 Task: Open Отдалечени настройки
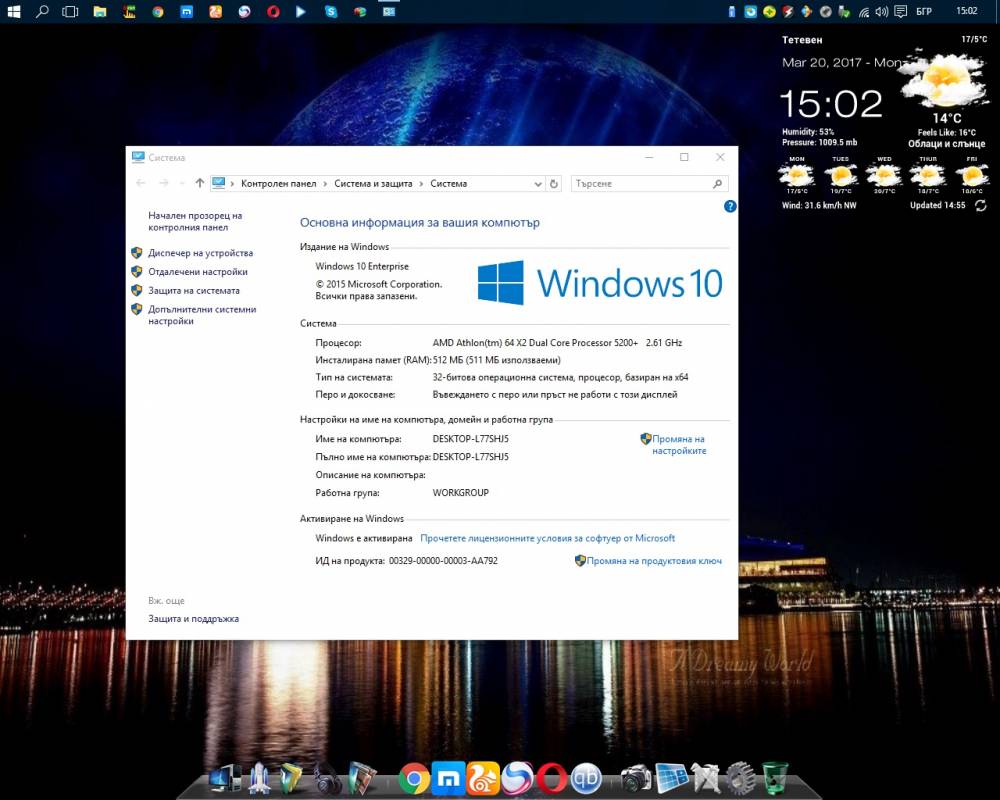coord(198,272)
